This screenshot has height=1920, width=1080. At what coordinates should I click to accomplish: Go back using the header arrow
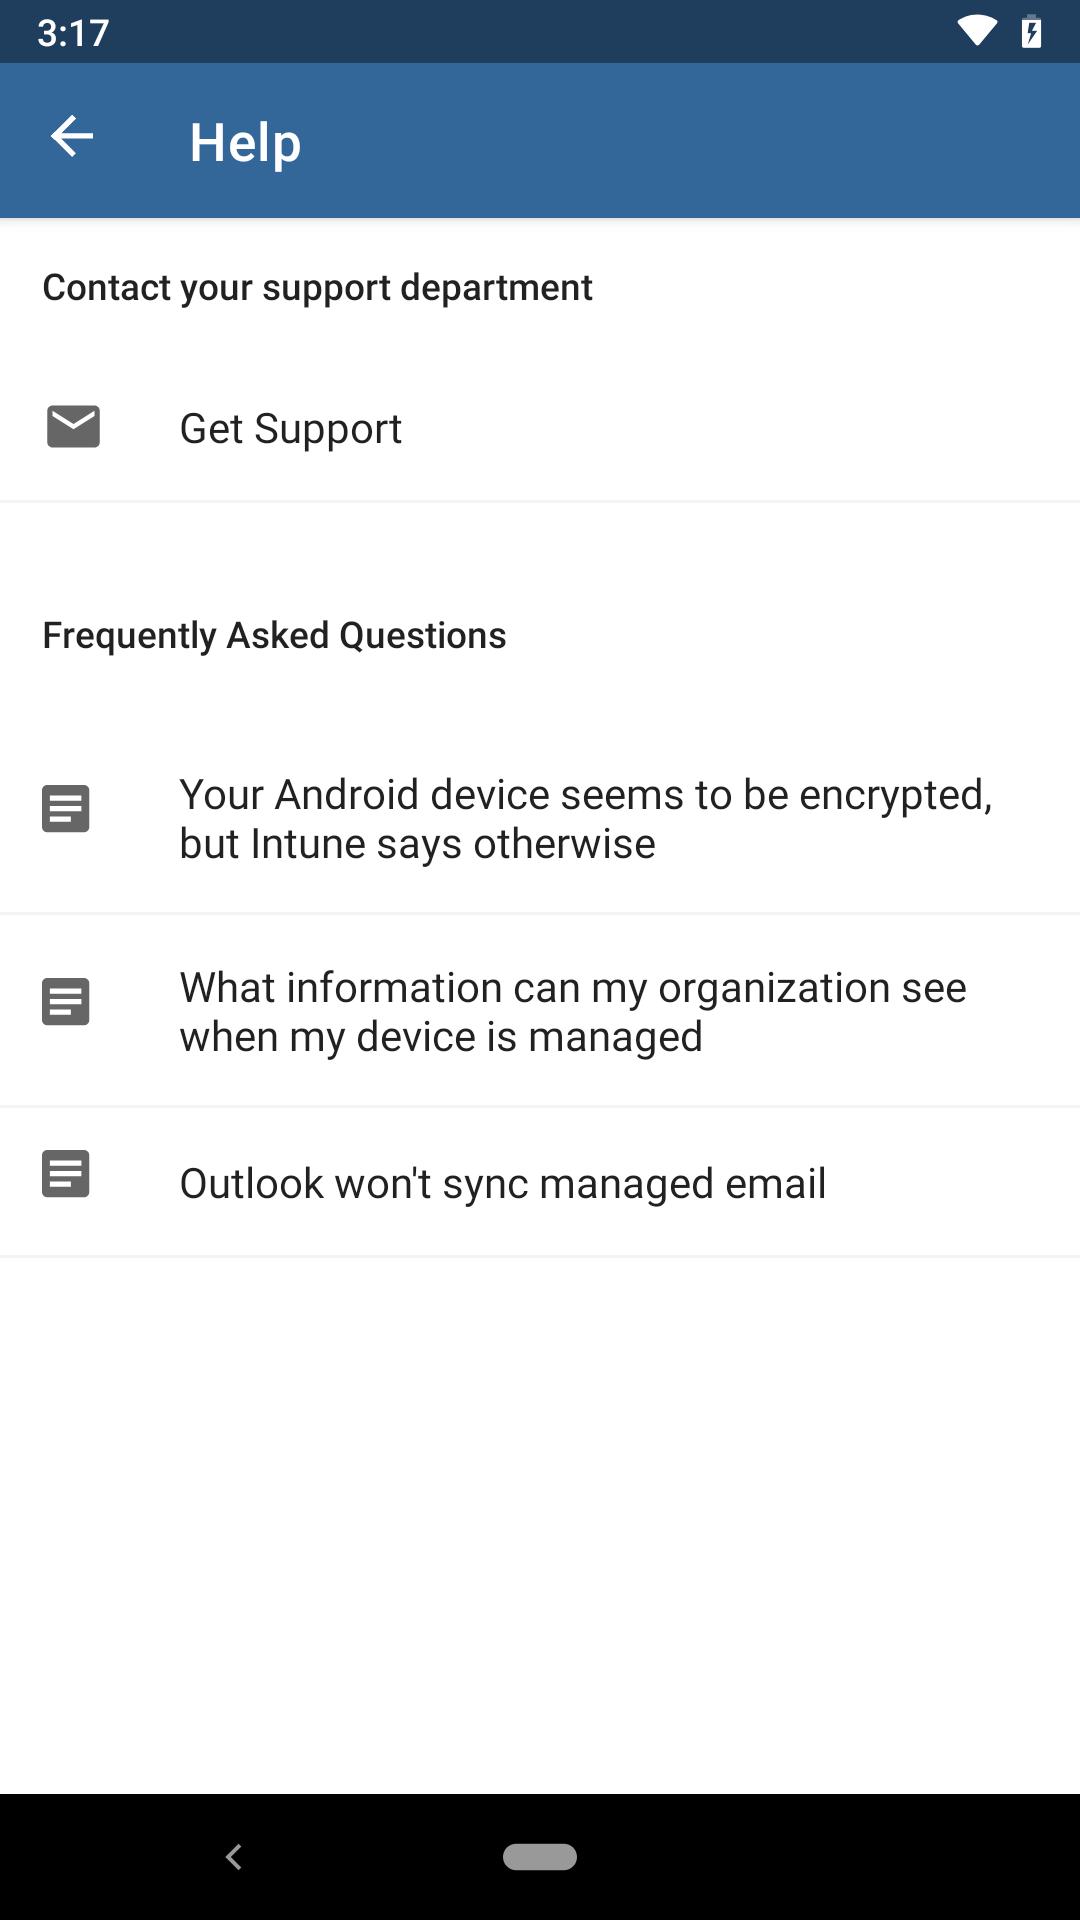pos(72,137)
